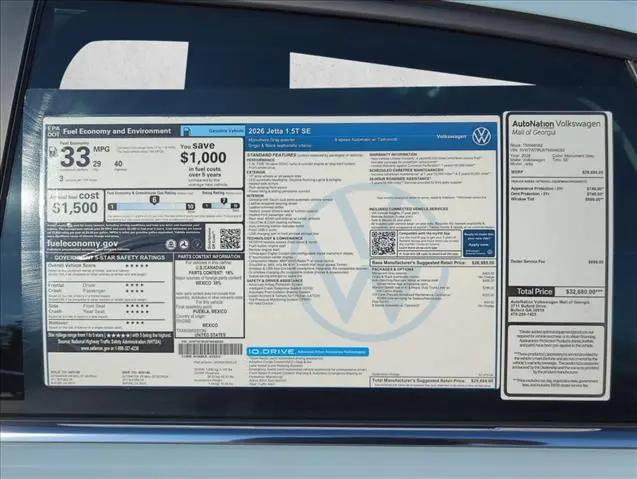The width and height of the screenshot is (637, 479).
Task: Click the '$1,500' annual fuel cost
Action: [76, 208]
